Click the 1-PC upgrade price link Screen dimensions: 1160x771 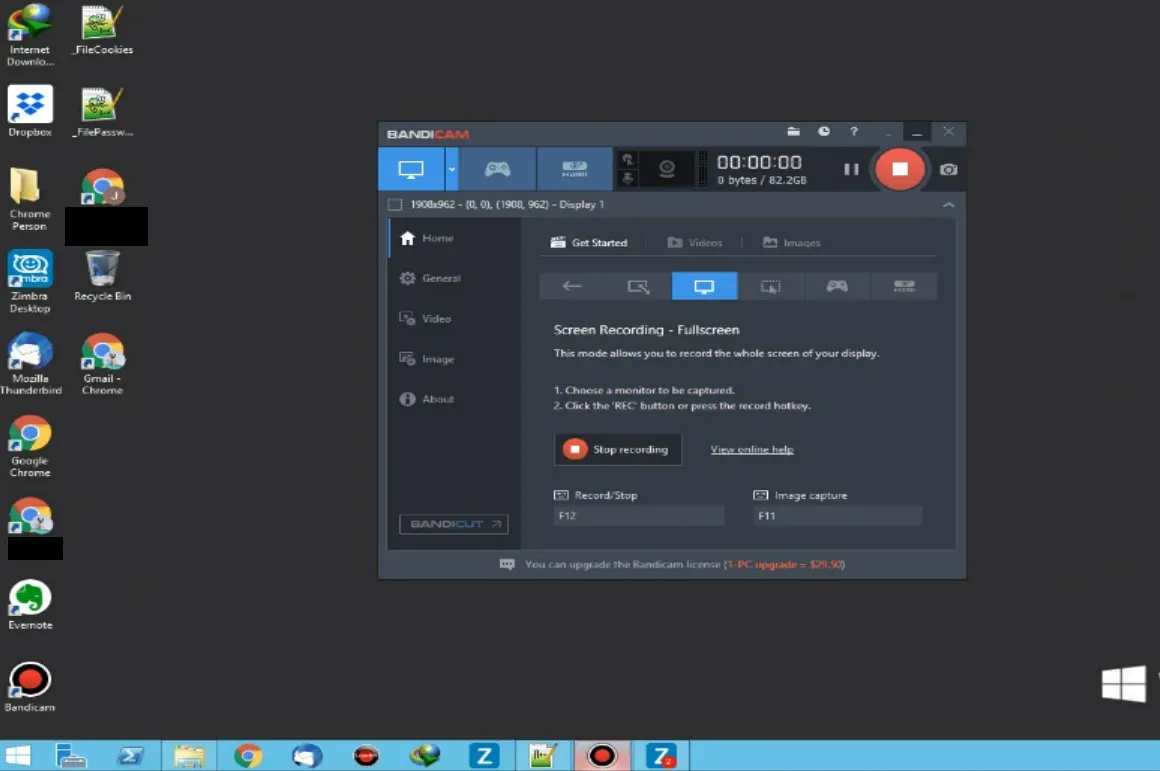[784, 565]
